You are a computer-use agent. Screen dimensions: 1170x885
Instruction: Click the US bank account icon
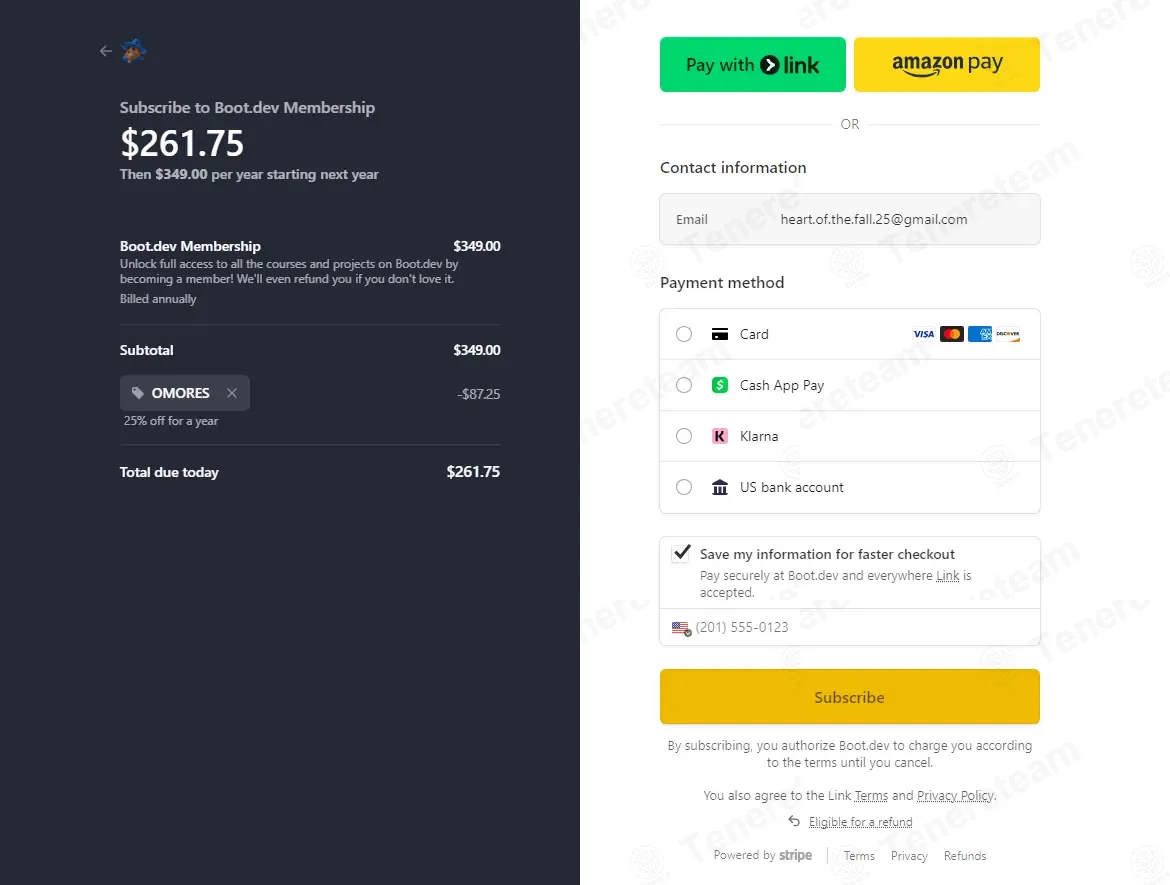pyautogui.click(x=719, y=487)
